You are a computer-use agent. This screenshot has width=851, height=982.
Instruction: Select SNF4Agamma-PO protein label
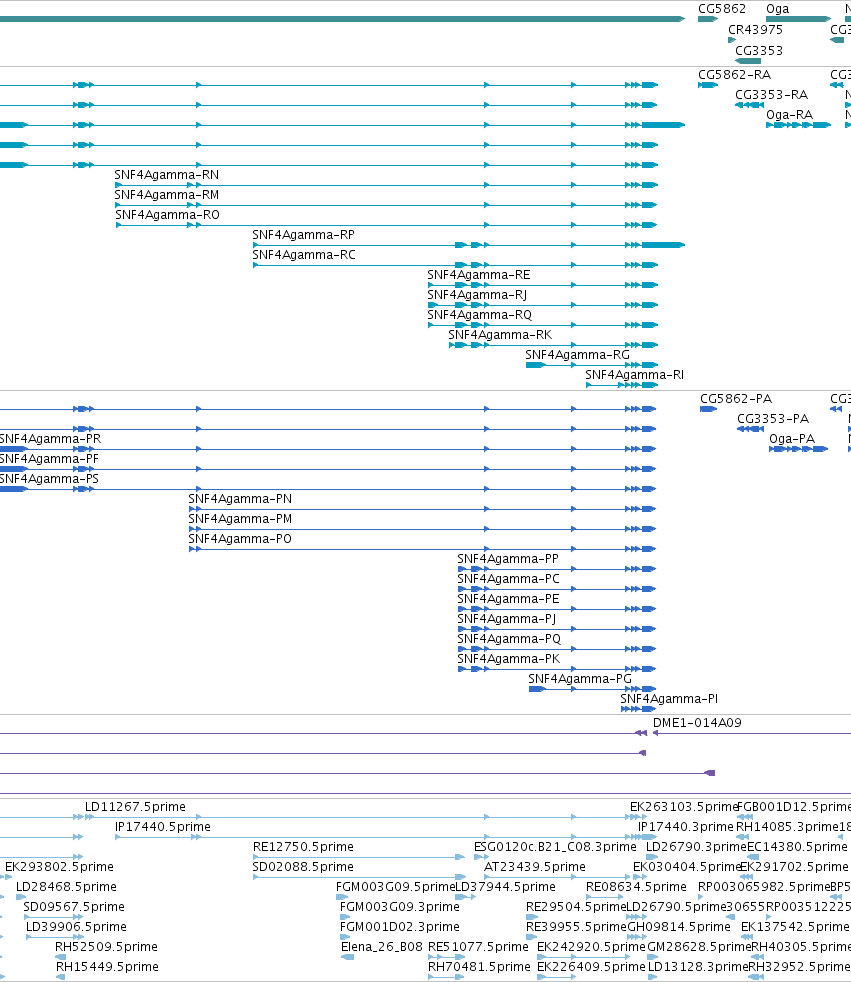240,539
